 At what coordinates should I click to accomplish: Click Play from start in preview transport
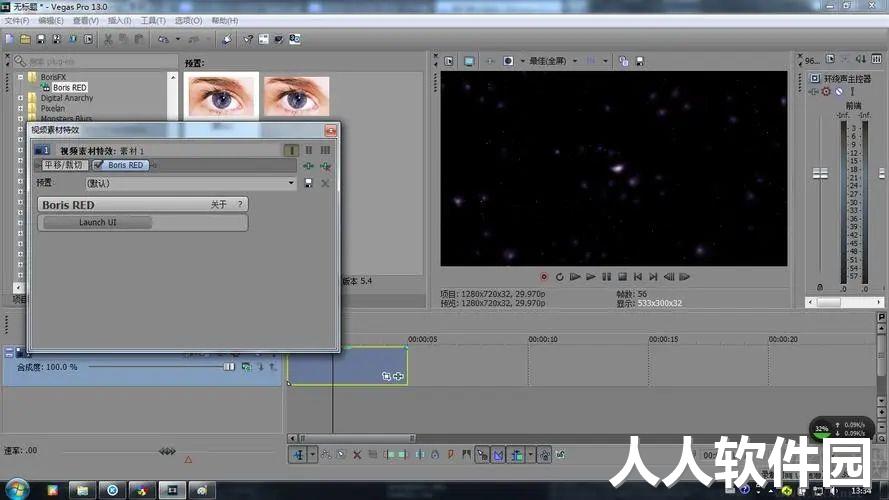pyautogui.click(x=575, y=277)
